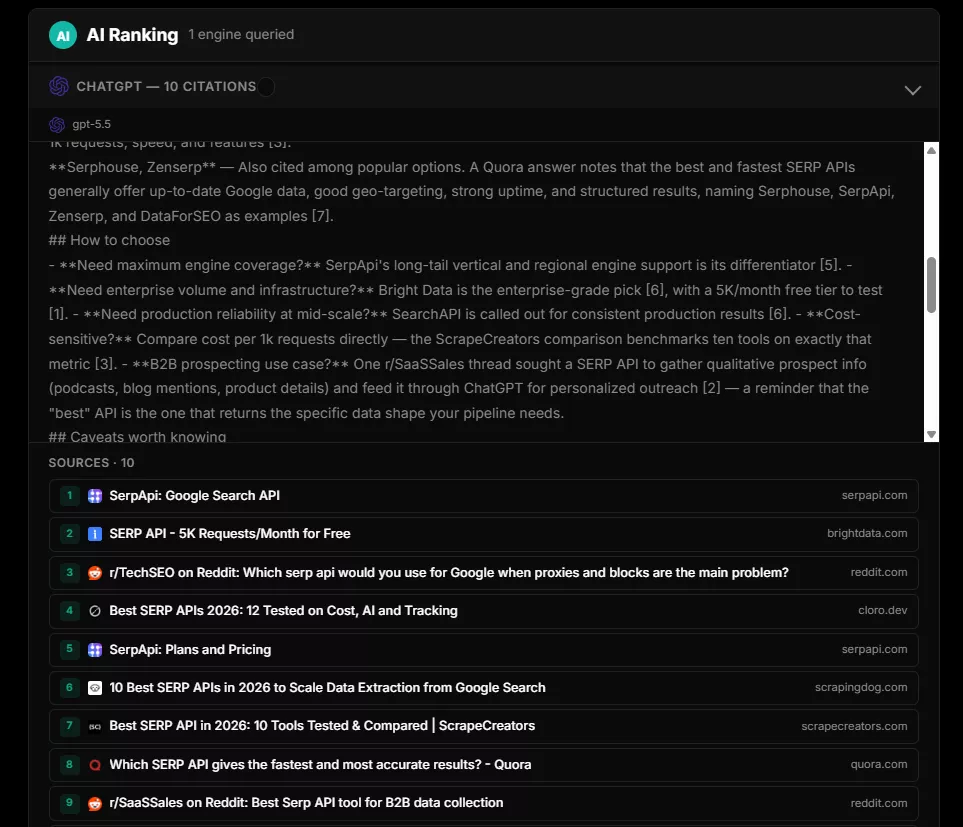Click the Quora favicon in source row 8
Screen dimensions: 963x827
point(95,765)
